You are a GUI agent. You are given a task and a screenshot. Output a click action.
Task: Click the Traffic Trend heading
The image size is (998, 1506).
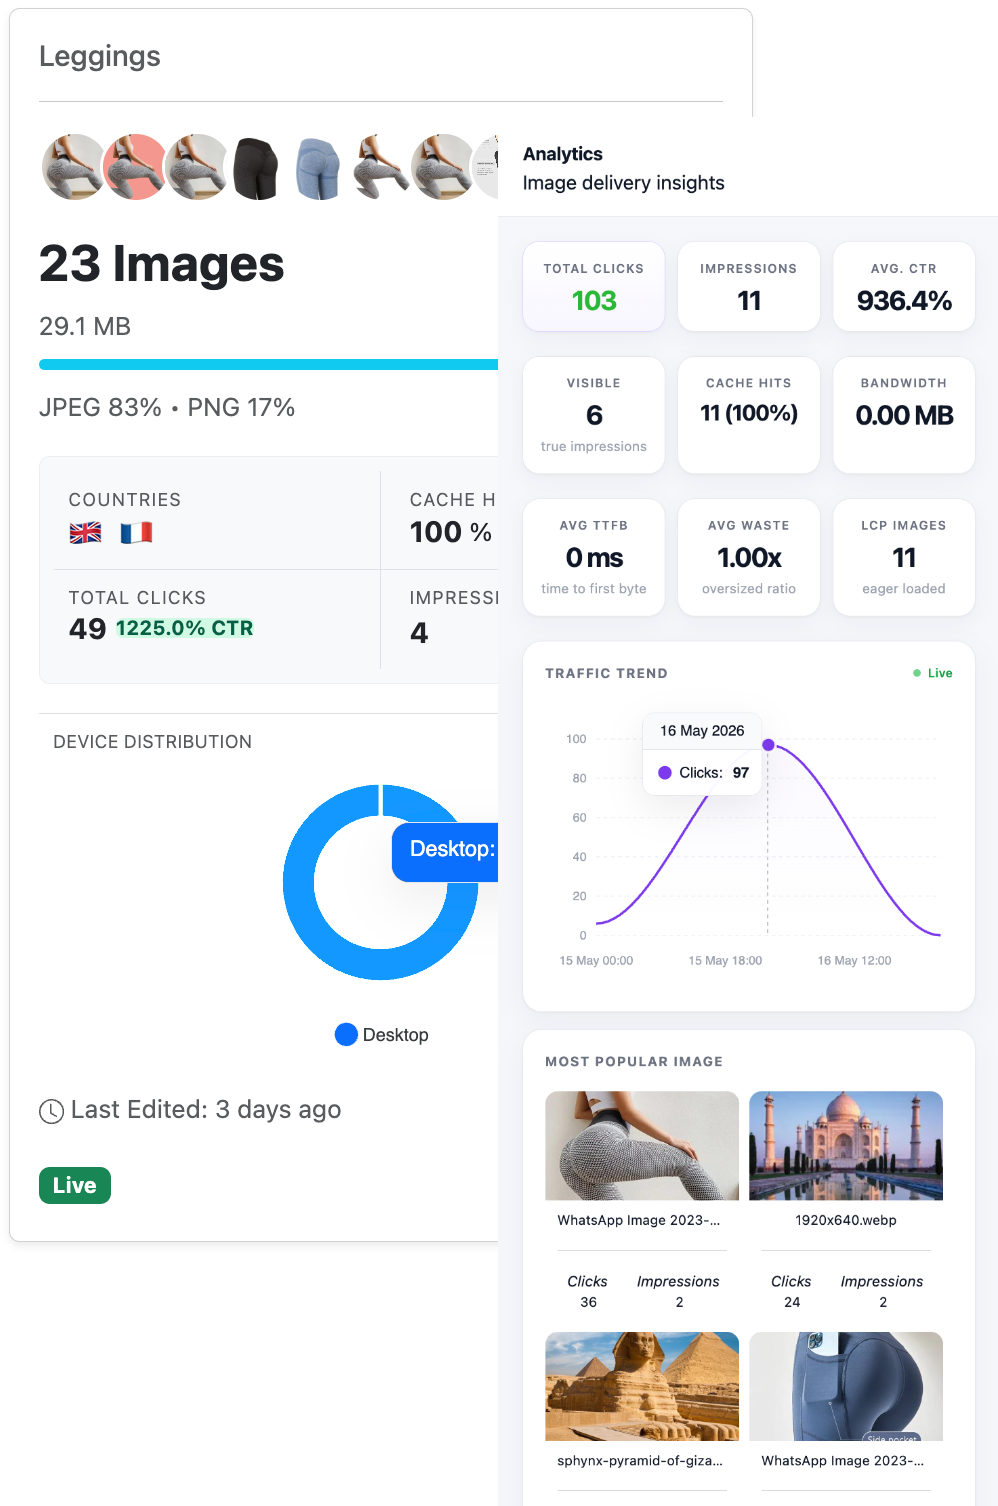click(x=606, y=674)
